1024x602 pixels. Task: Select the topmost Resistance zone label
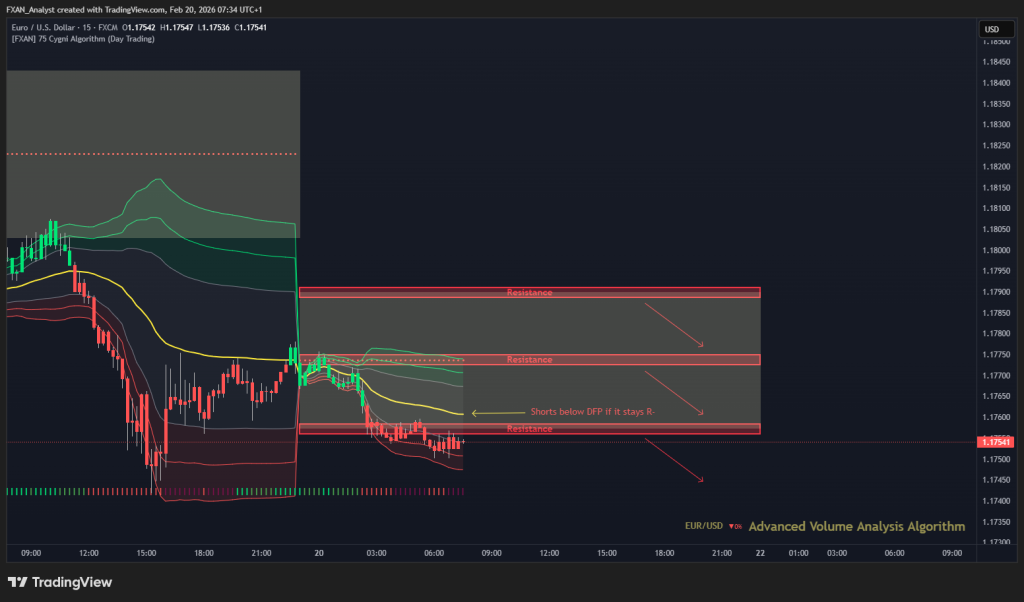point(529,293)
